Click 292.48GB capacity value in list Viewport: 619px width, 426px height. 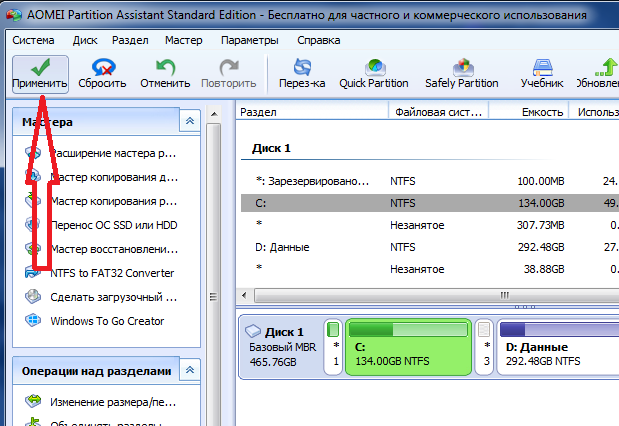[541, 247]
